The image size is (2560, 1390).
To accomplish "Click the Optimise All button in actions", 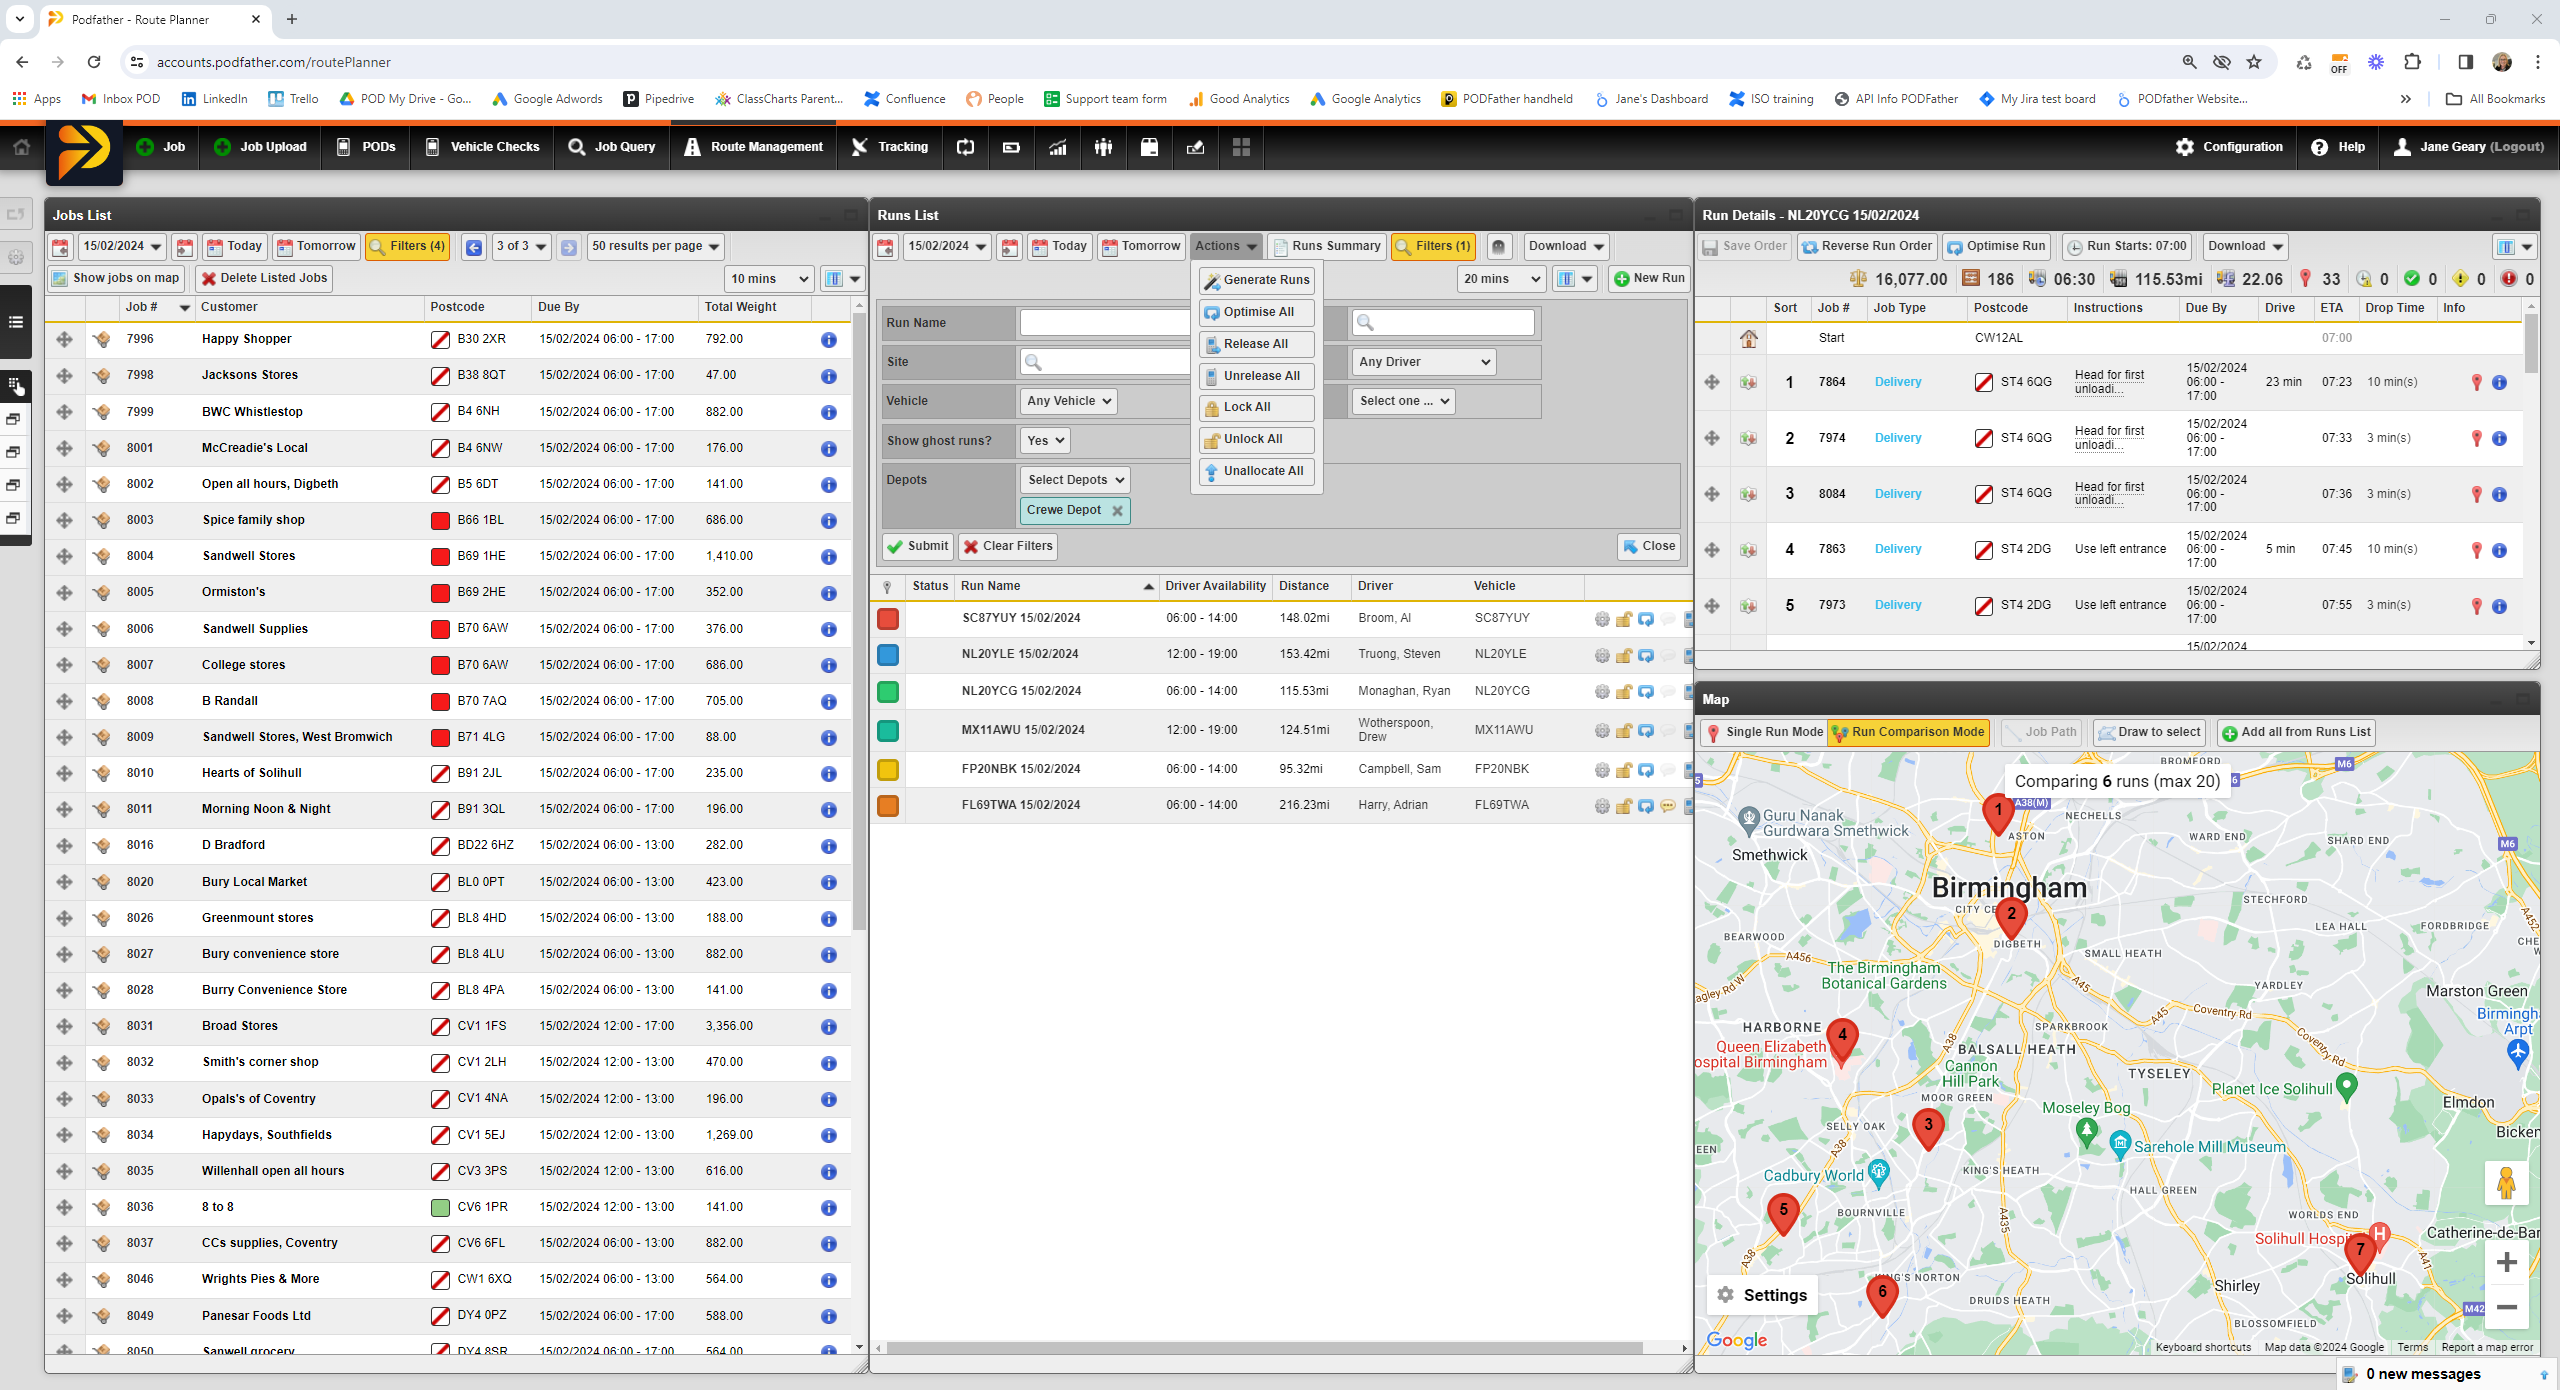I will (x=1254, y=312).
